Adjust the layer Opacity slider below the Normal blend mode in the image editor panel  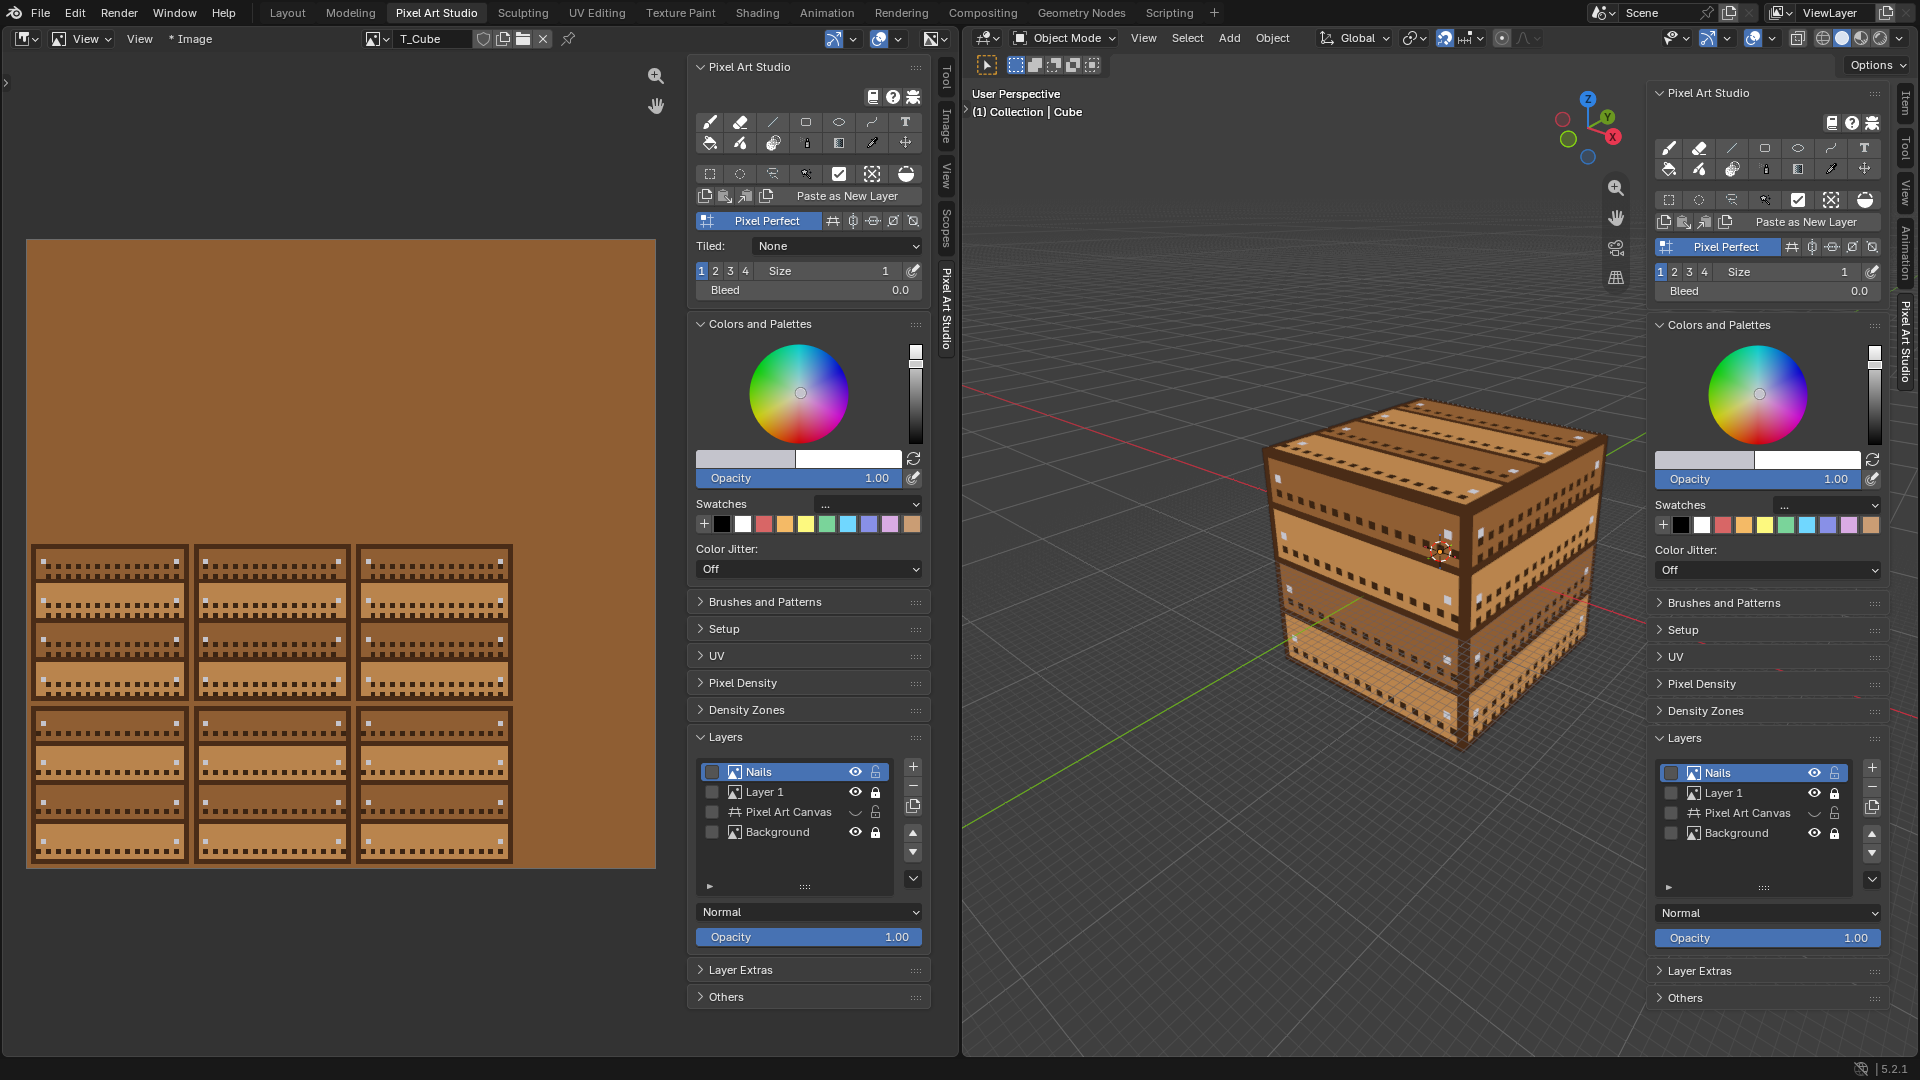pos(809,937)
